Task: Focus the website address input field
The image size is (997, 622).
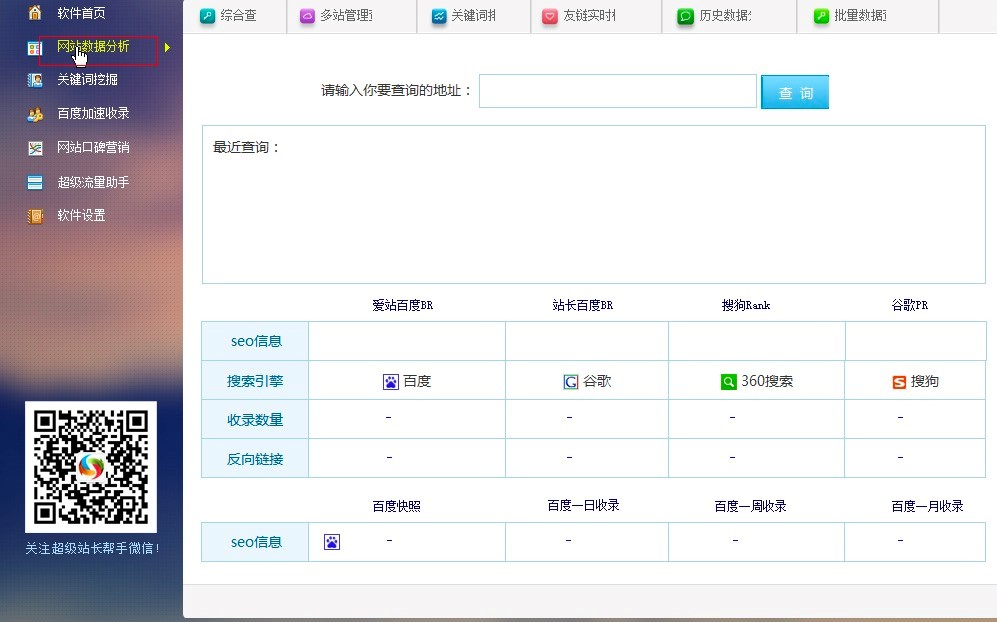Action: click(617, 91)
